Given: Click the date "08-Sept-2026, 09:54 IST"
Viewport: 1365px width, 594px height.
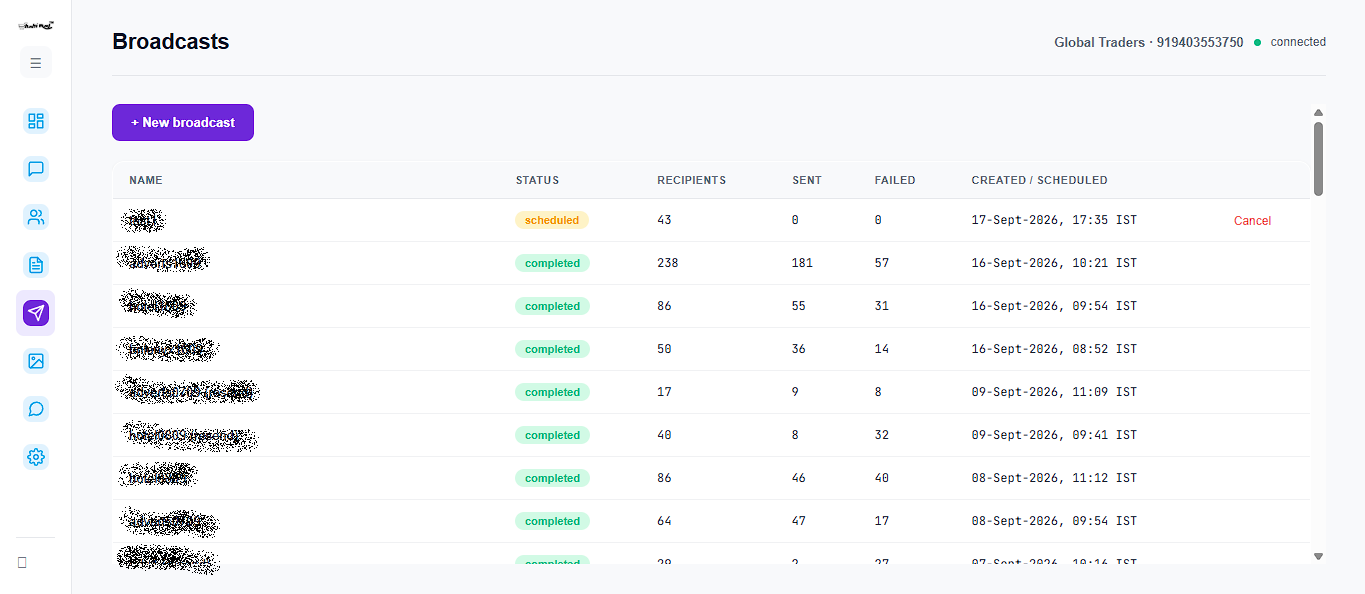Looking at the screenshot, I should click(x=1054, y=521).
